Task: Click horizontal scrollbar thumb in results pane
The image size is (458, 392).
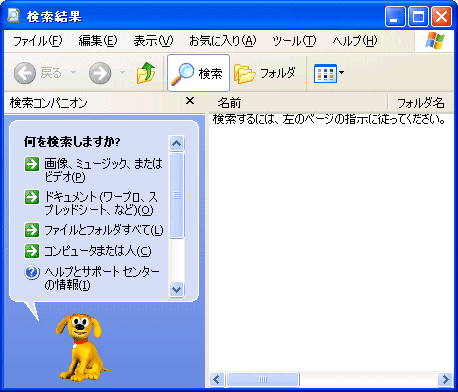Action: click(263, 379)
